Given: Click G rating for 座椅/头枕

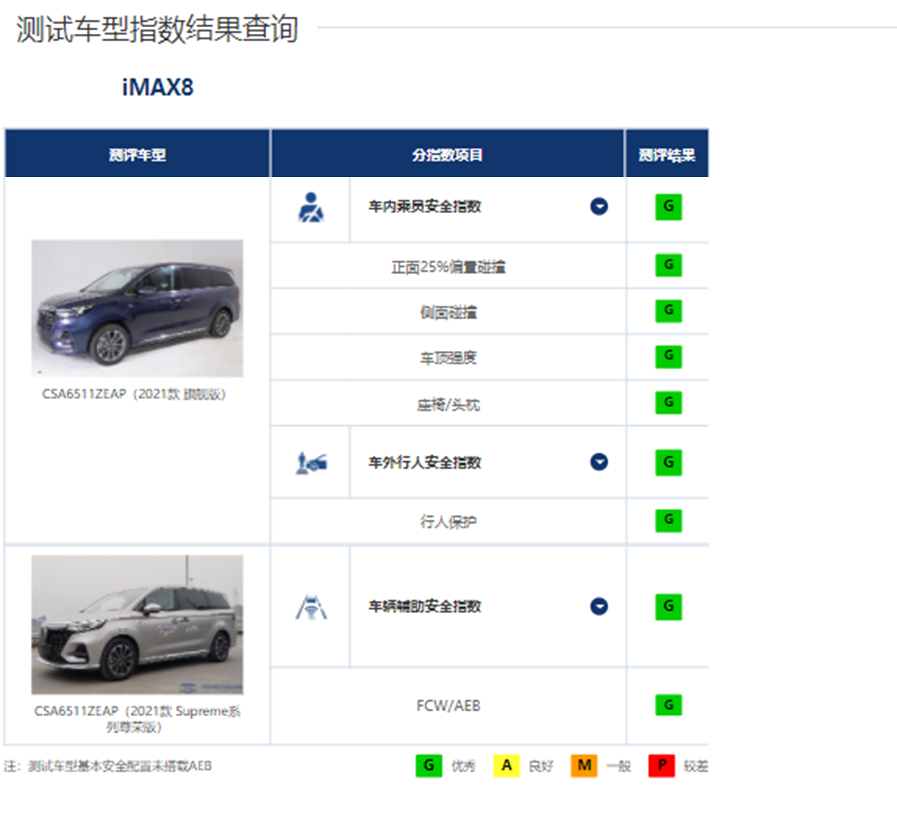Looking at the screenshot, I should (668, 402).
